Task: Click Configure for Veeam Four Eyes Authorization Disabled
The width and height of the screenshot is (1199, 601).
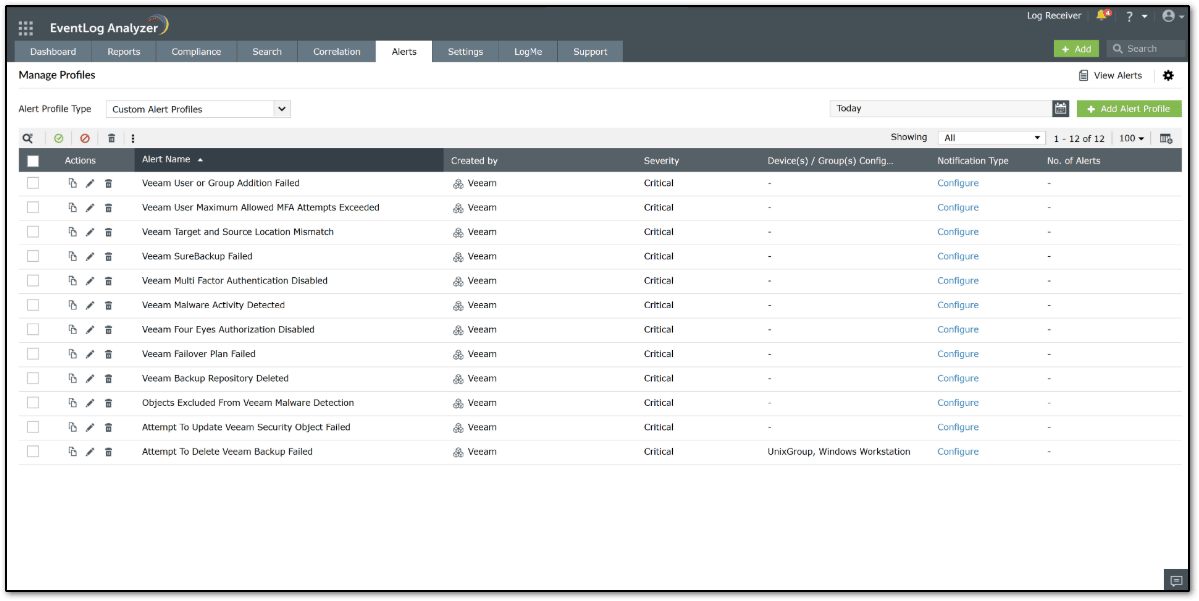Action: [957, 330]
